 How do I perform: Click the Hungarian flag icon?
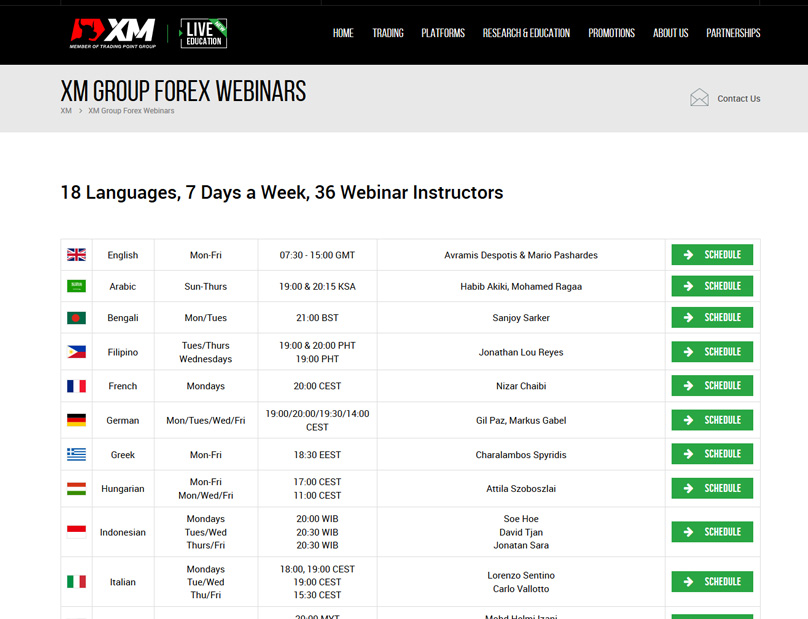click(x=76, y=489)
